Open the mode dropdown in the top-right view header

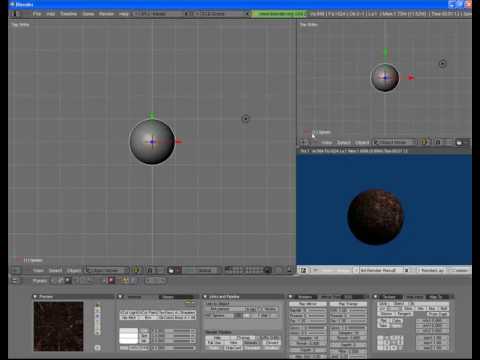click(x=395, y=142)
